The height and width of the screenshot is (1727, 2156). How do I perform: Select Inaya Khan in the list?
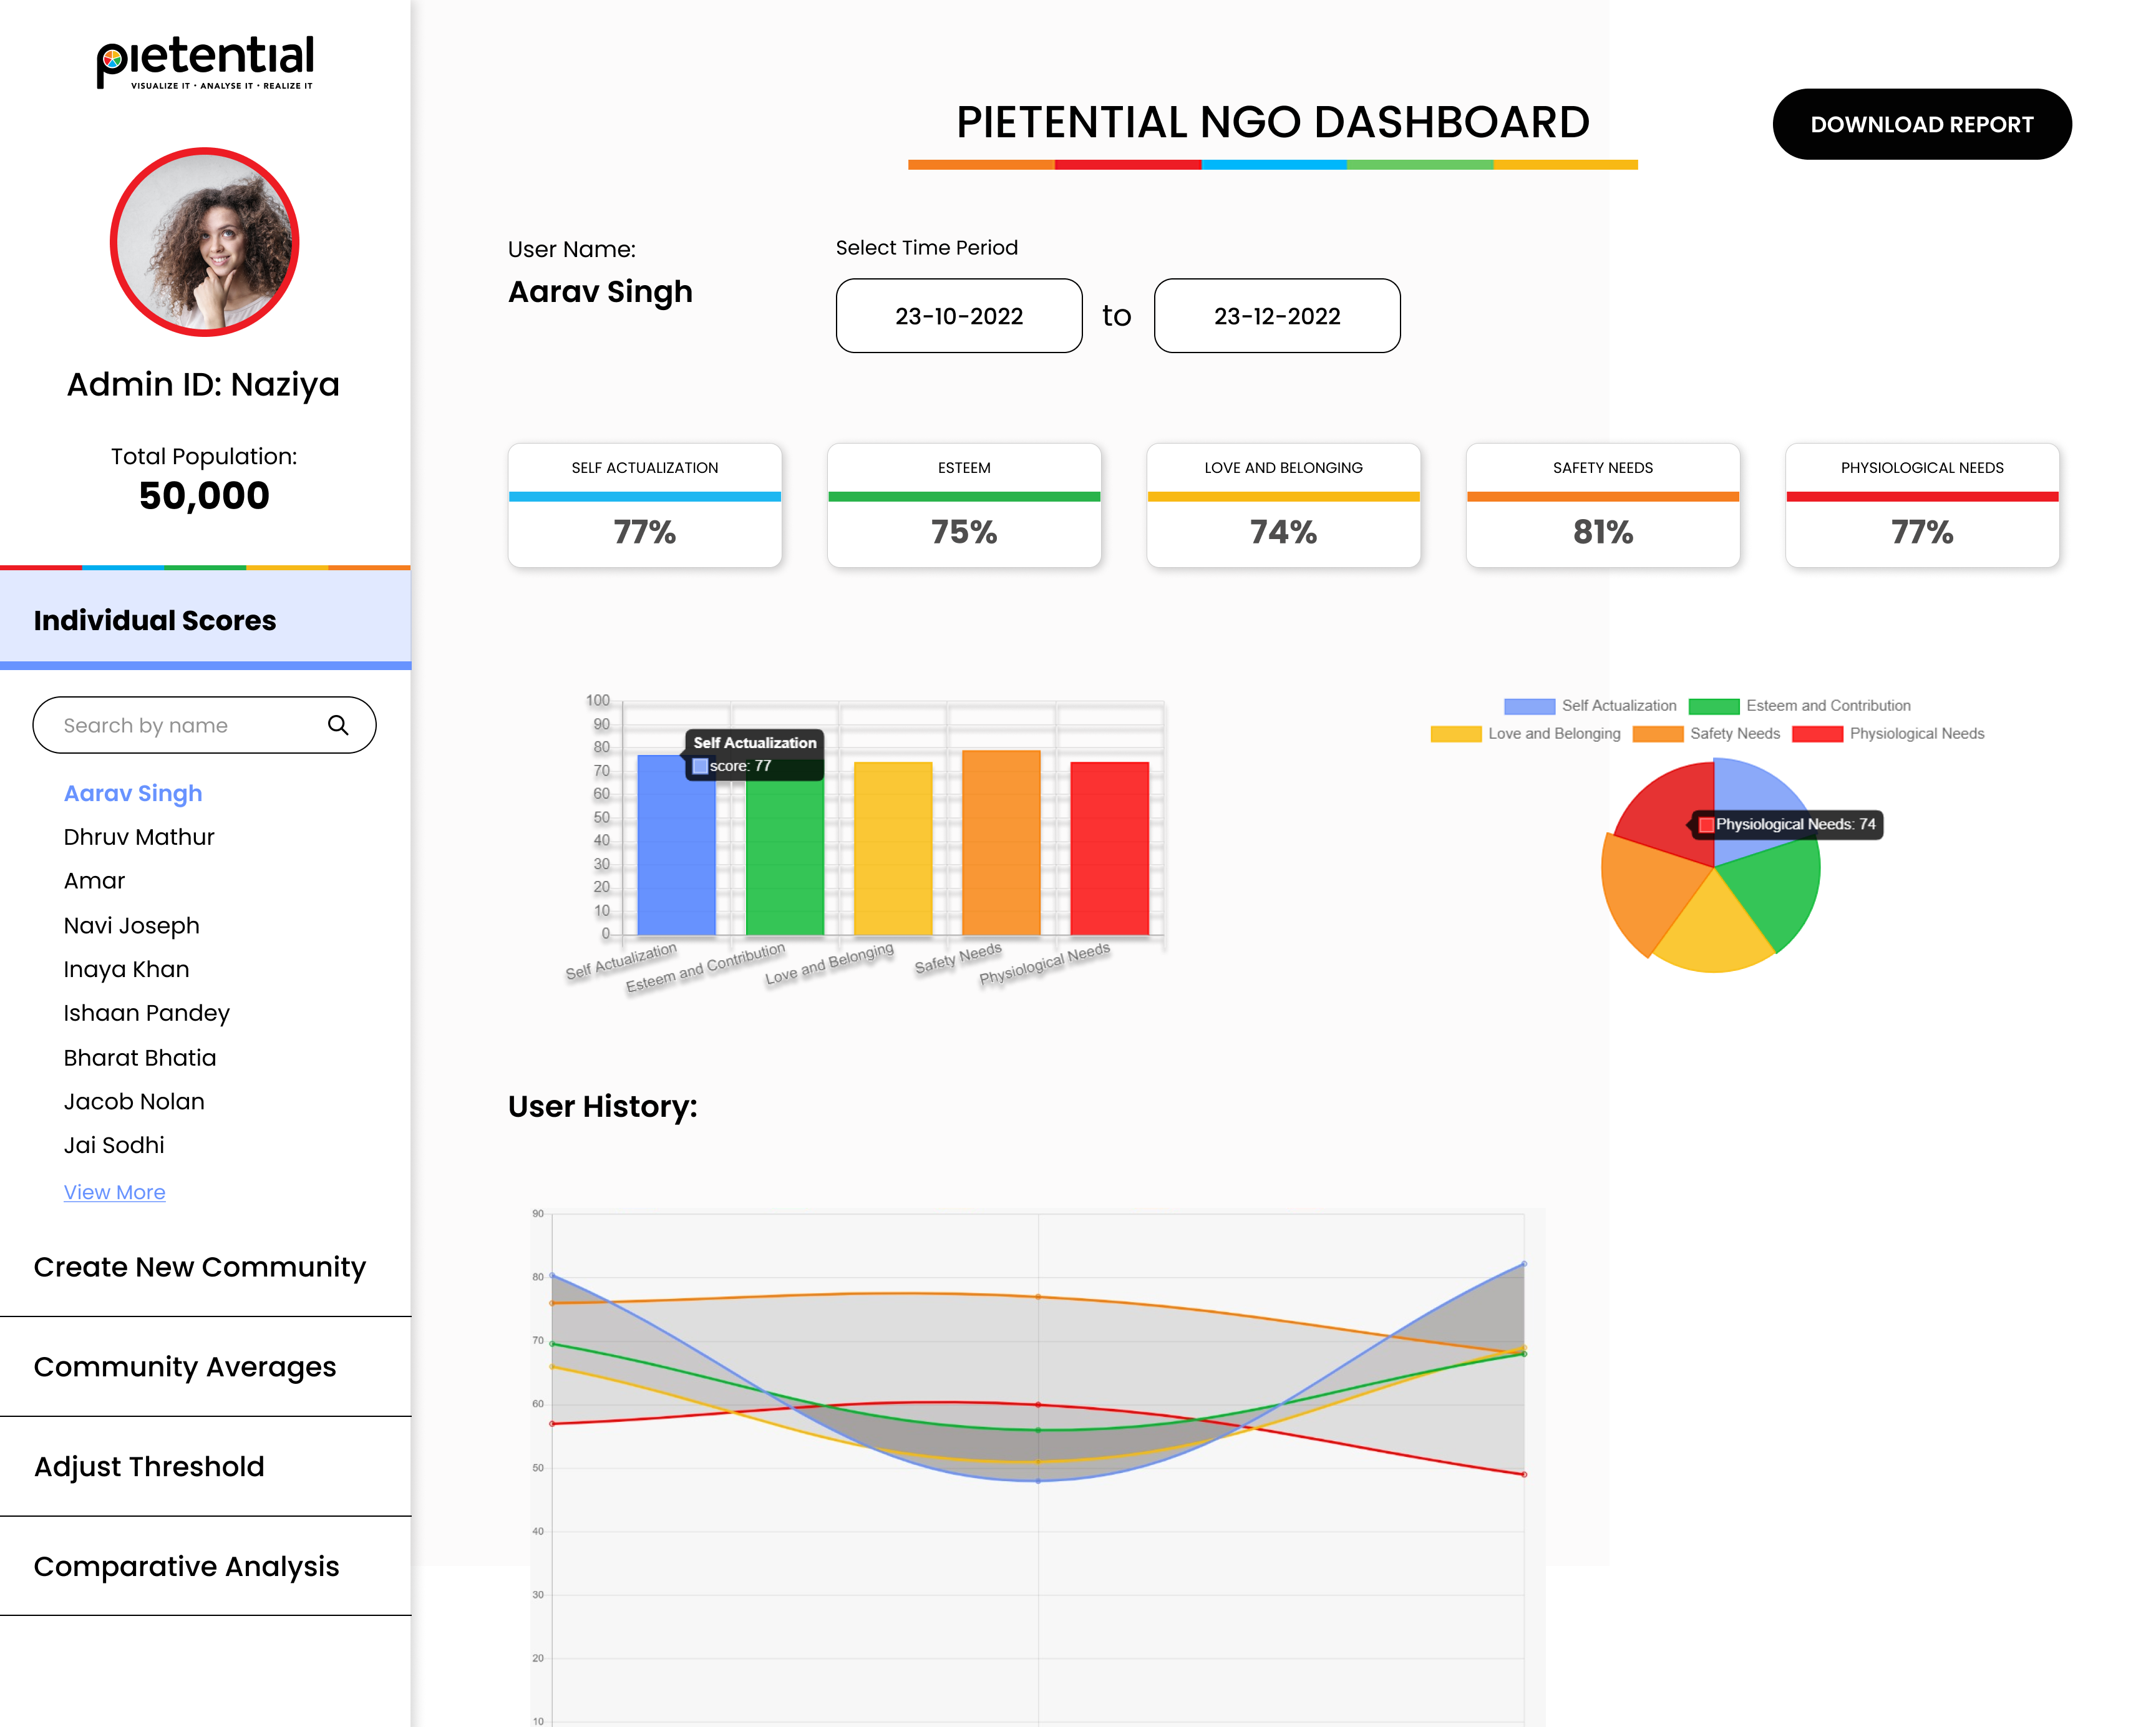tap(126, 970)
